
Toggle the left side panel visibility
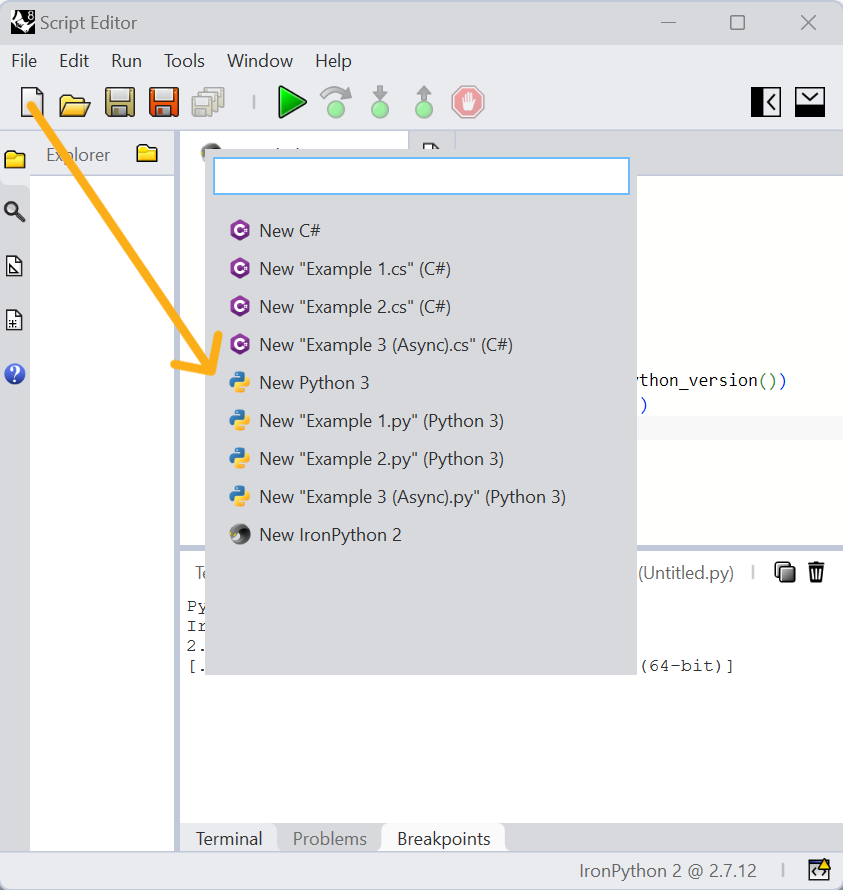766,102
